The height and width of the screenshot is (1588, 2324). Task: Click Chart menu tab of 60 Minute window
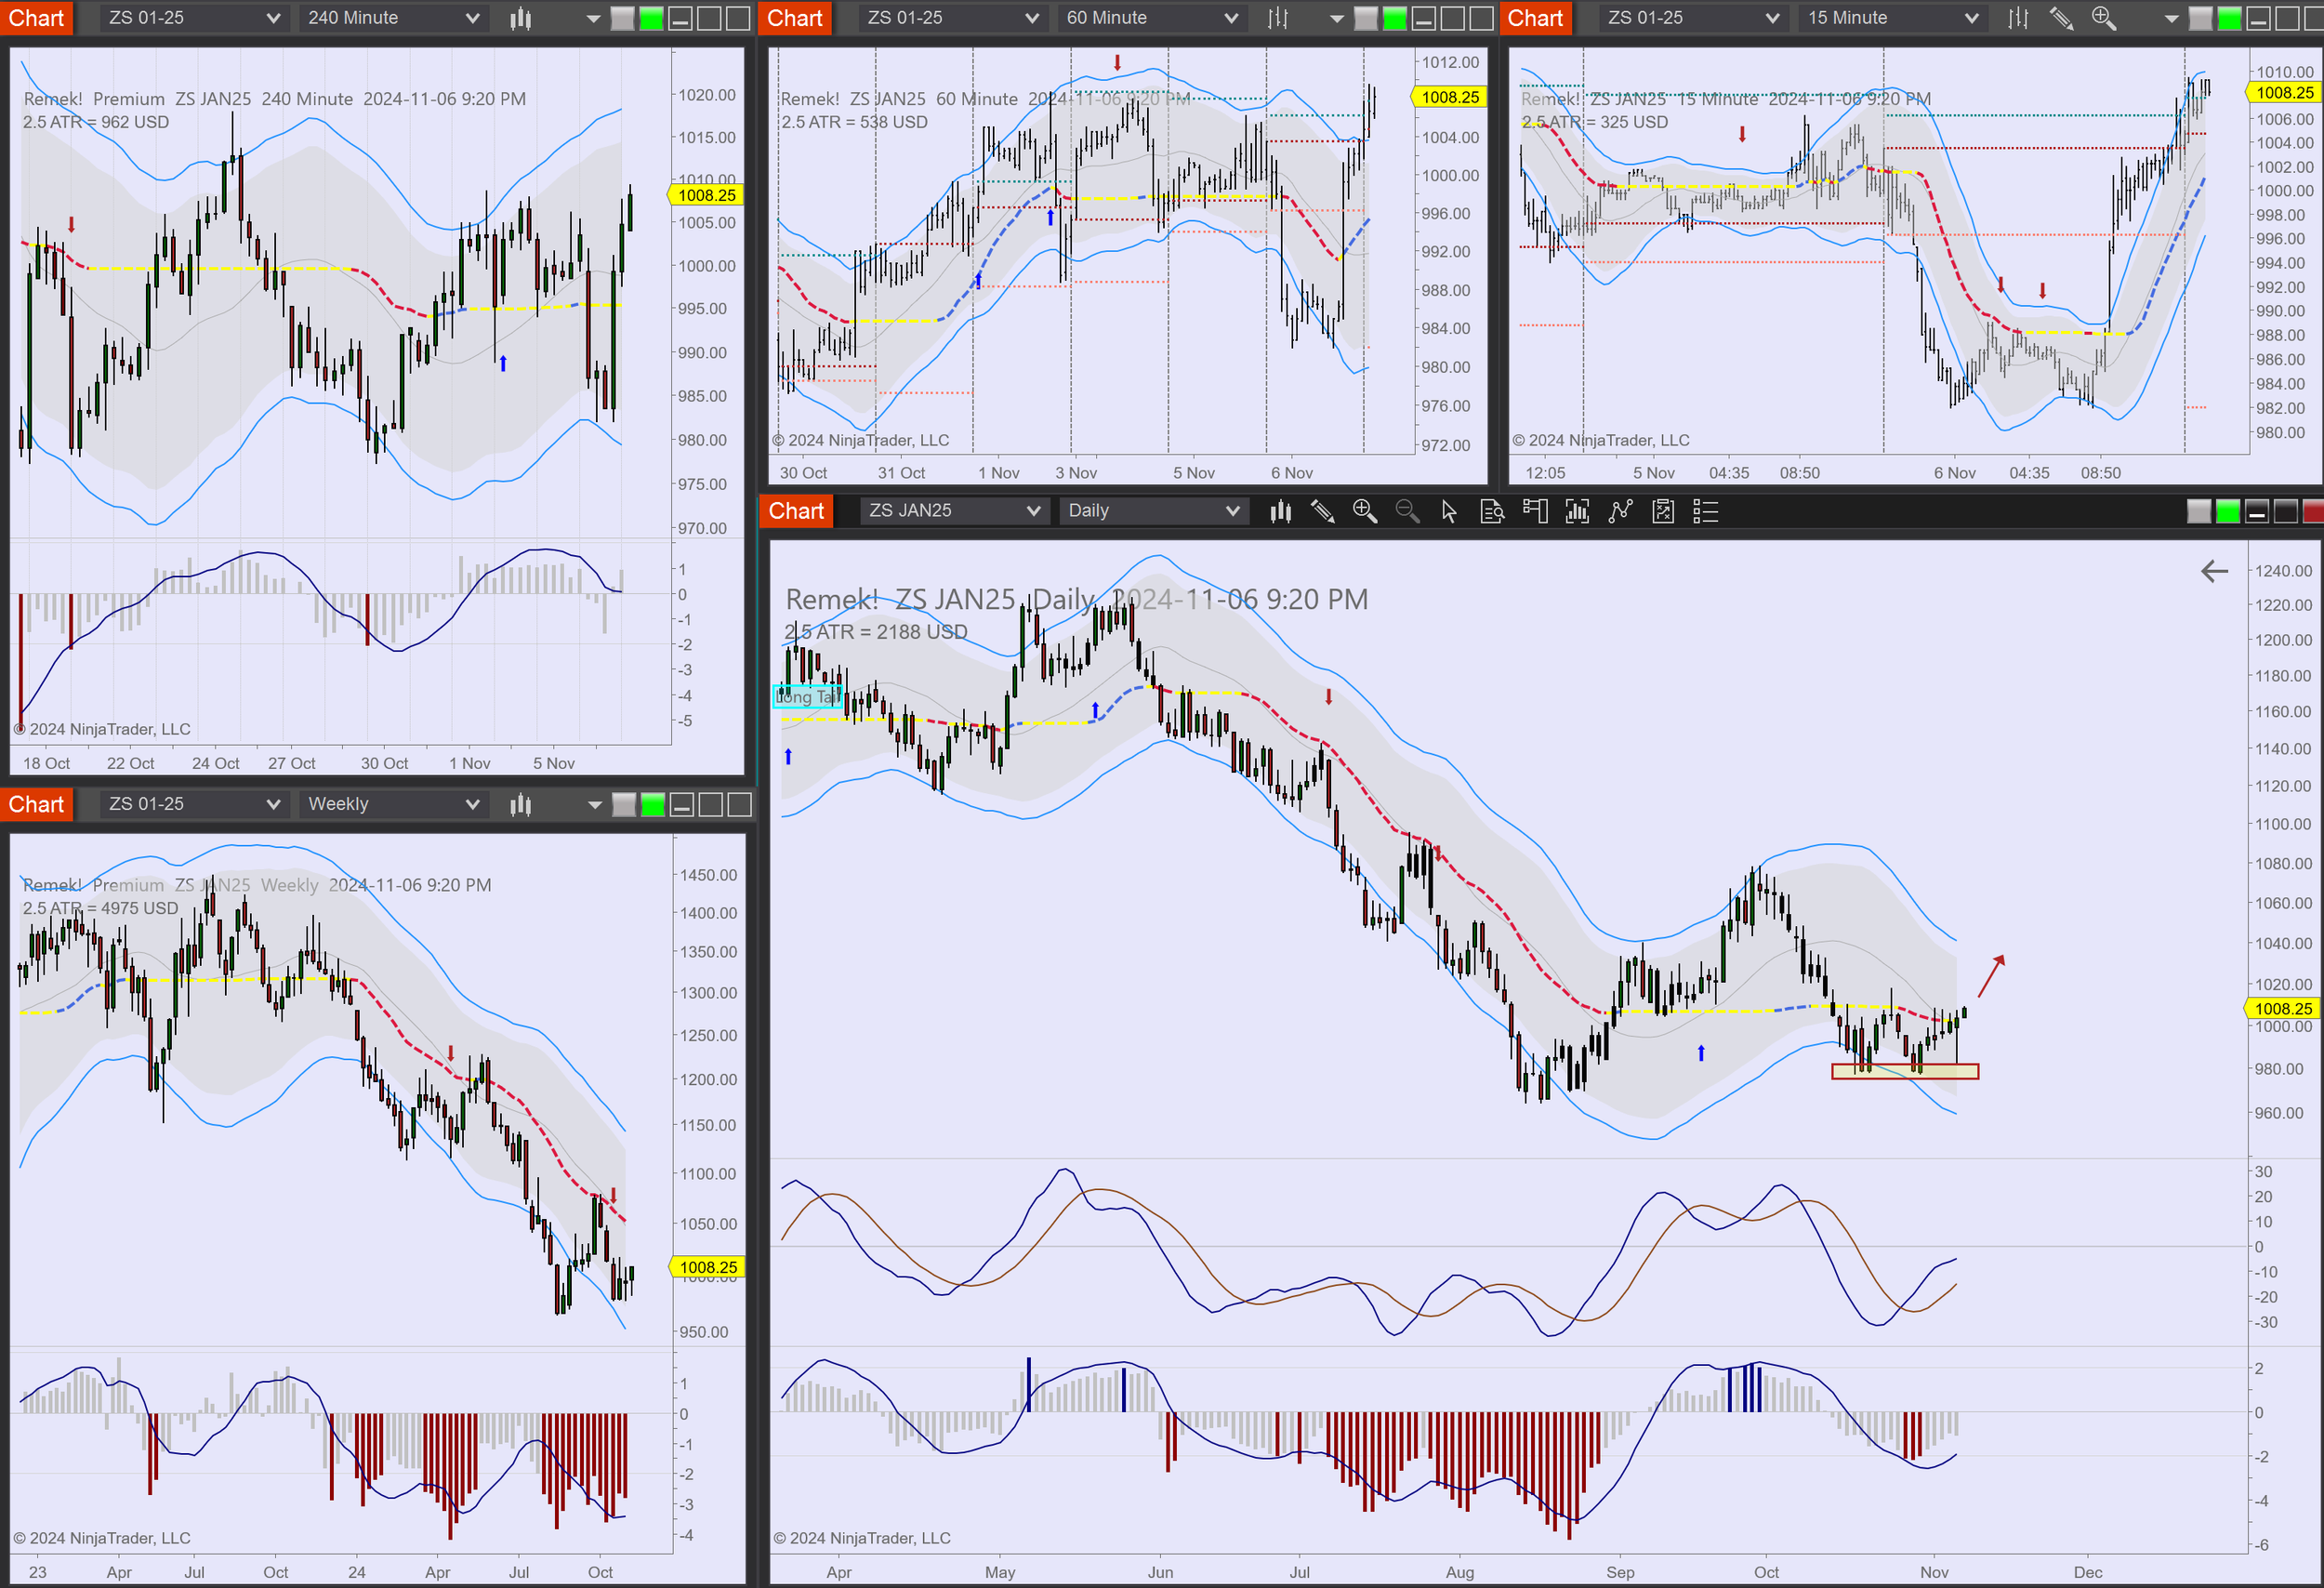tap(795, 18)
